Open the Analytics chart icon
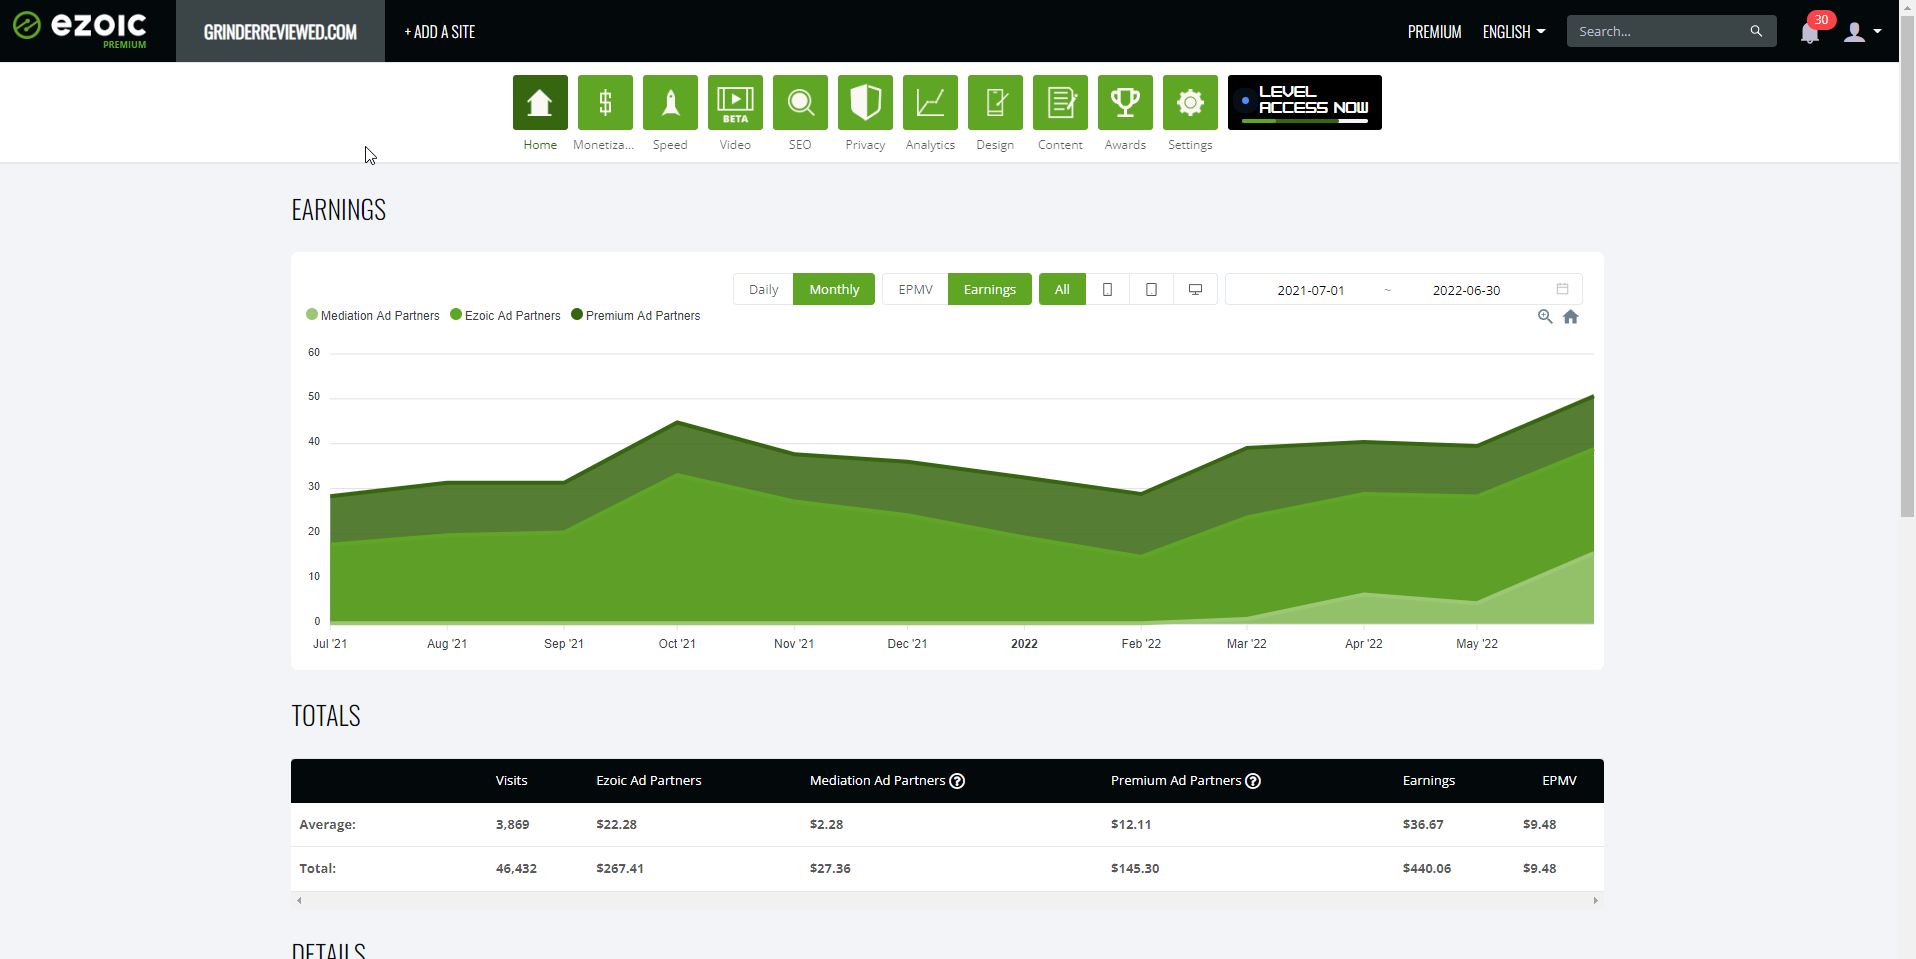 point(930,102)
